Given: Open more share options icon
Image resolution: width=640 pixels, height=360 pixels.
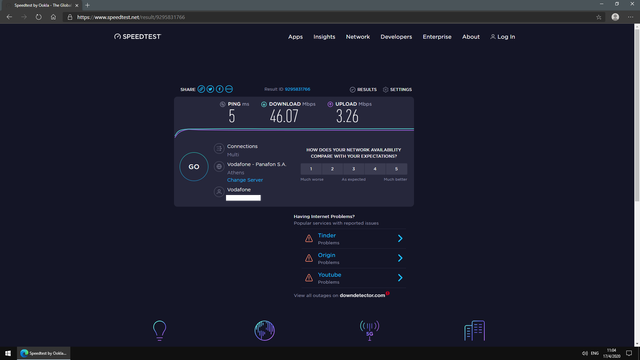Looking at the screenshot, I should pos(229,89).
